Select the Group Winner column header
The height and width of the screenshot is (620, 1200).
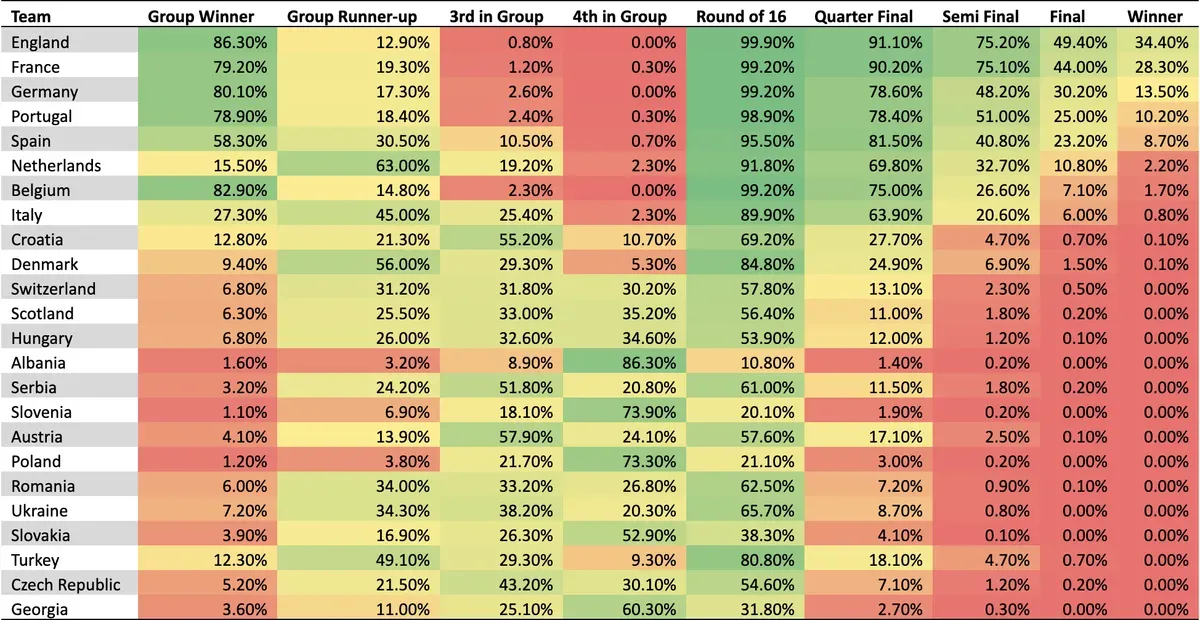click(x=201, y=17)
